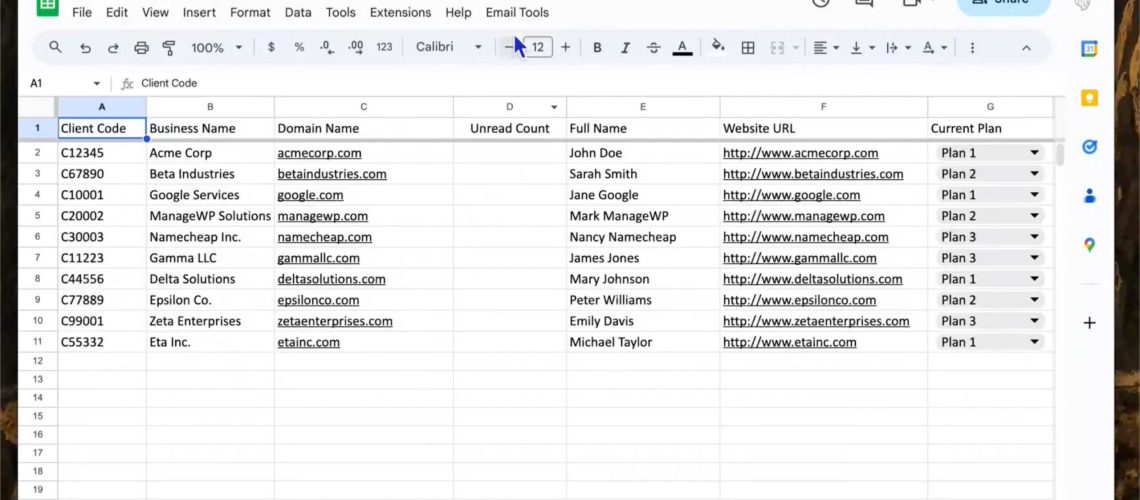Open the Calibri font dropdown

[448, 48]
